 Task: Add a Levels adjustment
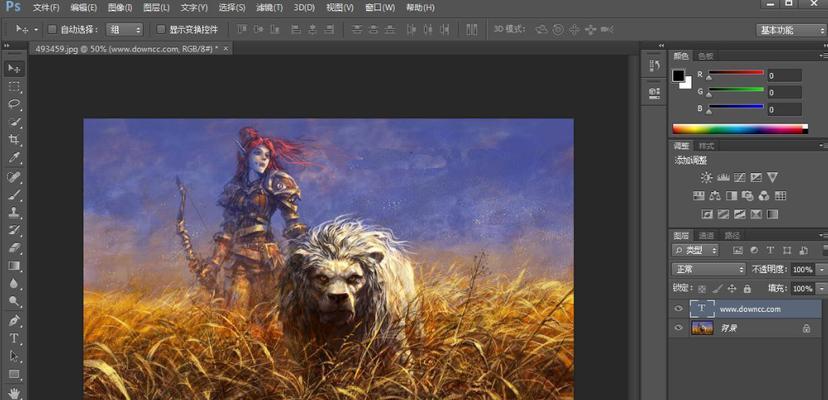point(723,178)
